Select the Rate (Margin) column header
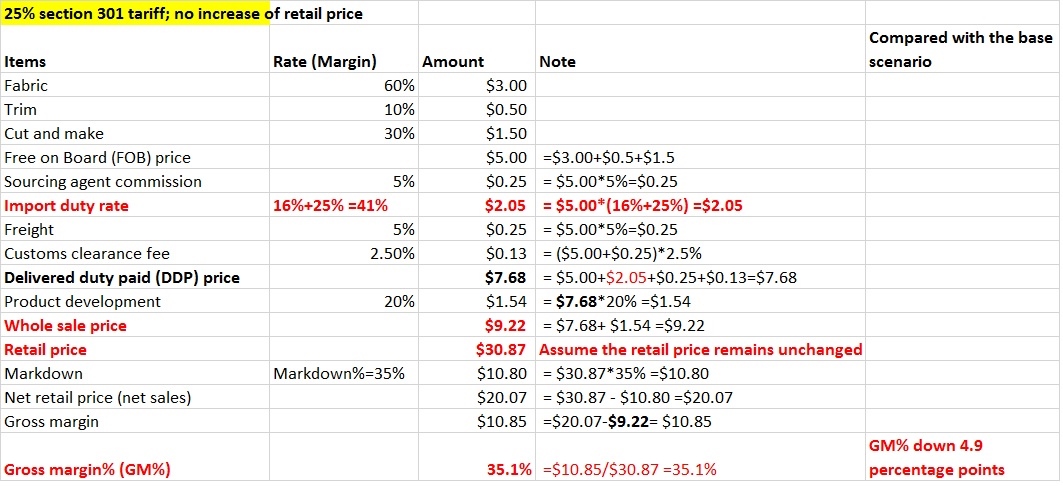 tap(324, 62)
